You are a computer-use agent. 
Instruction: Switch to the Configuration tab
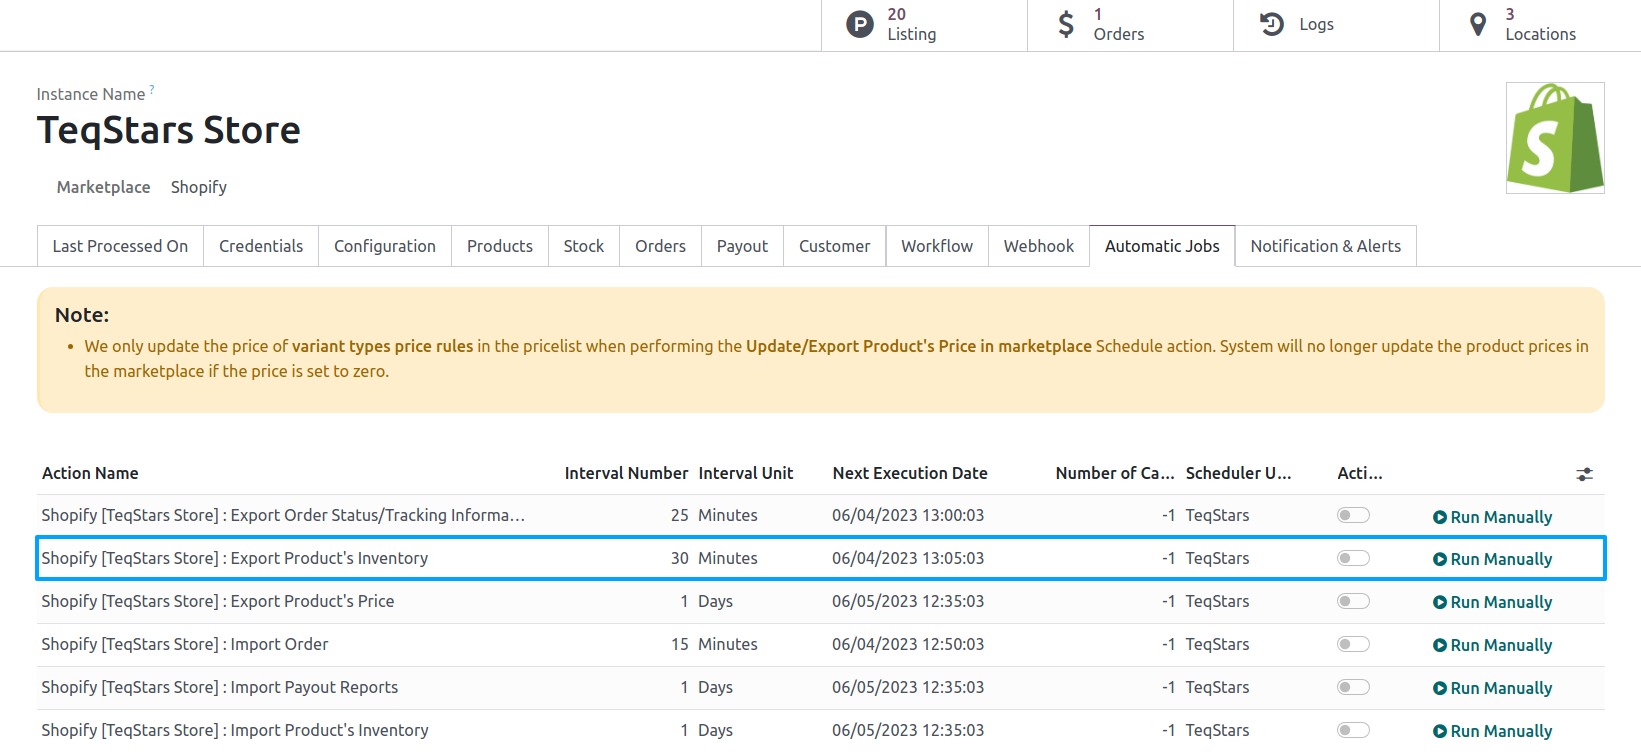(x=385, y=246)
